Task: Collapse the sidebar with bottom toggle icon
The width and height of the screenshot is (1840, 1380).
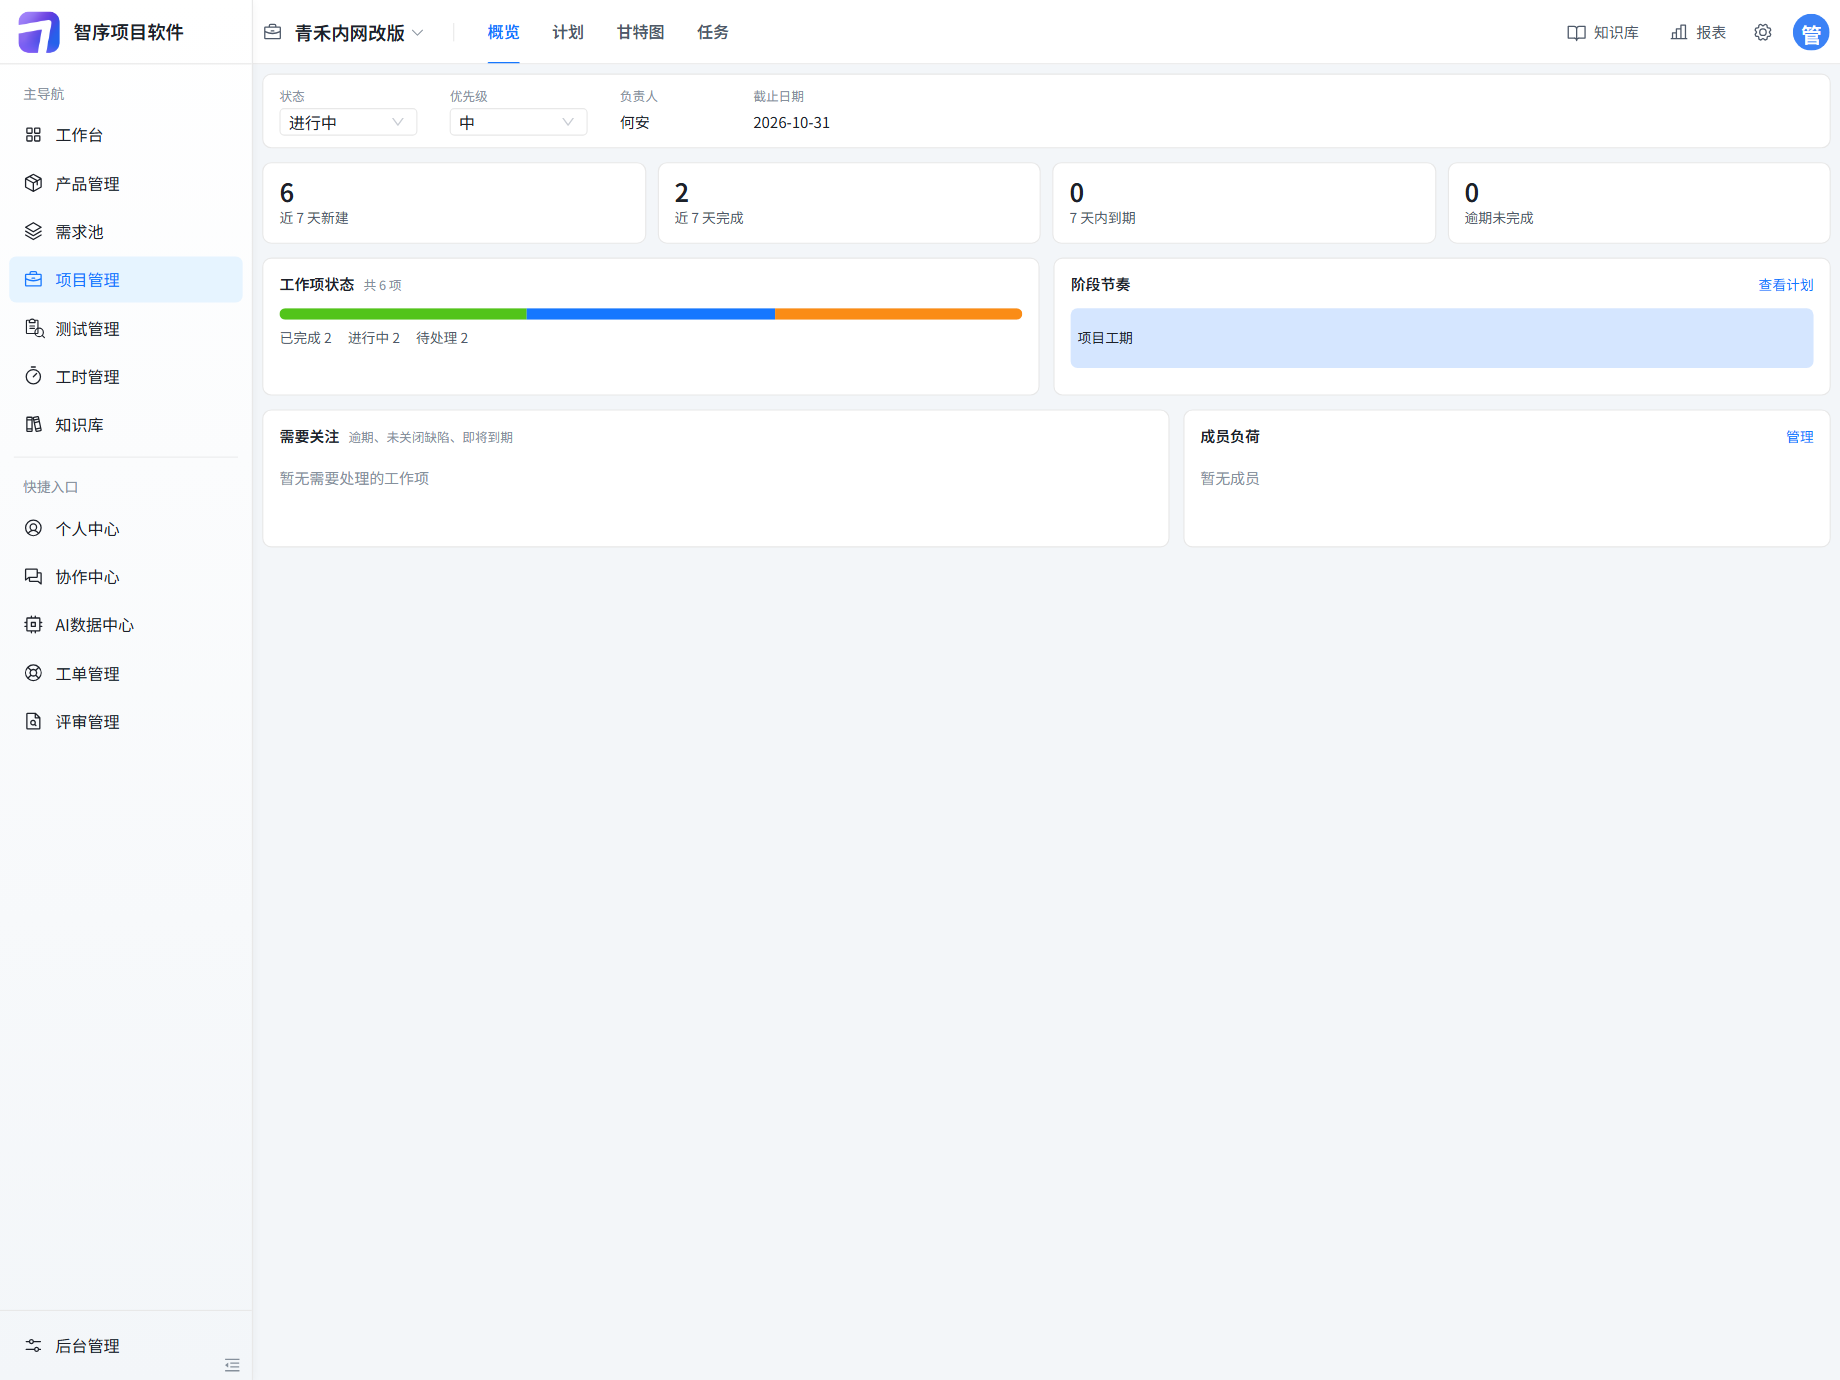Action: click(x=232, y=1365)
